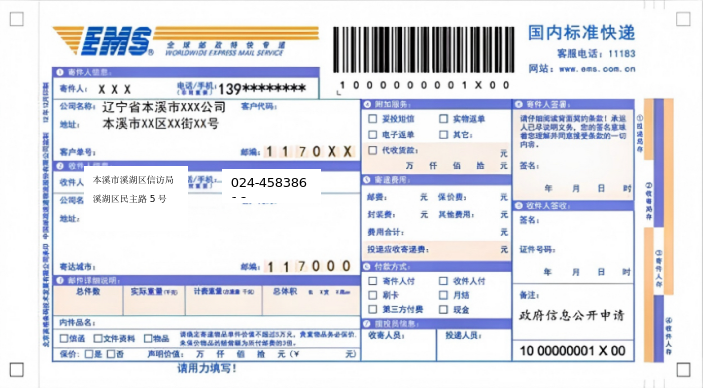Check the 物品 item type box
Screen dimensions: 703x388
pos(148,339)
